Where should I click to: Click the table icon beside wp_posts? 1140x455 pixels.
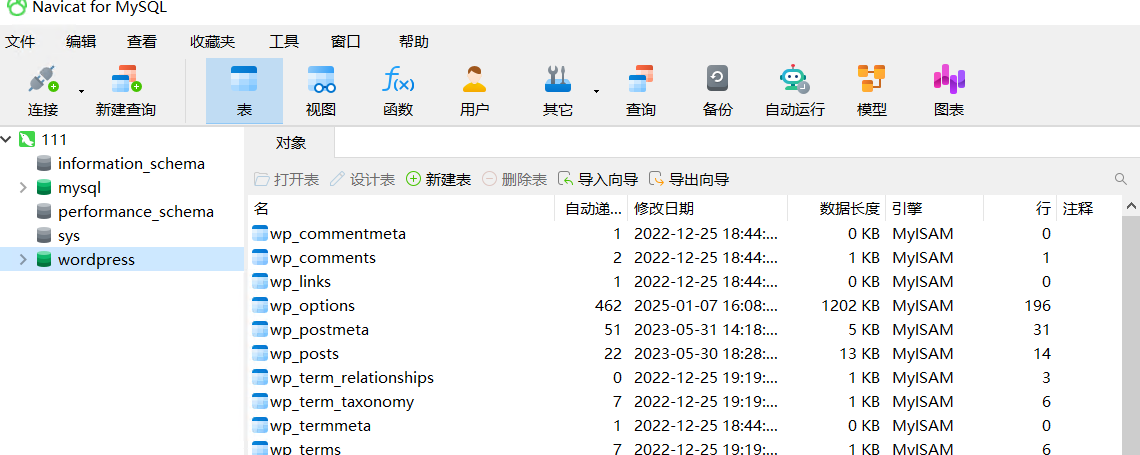[260, 353]
